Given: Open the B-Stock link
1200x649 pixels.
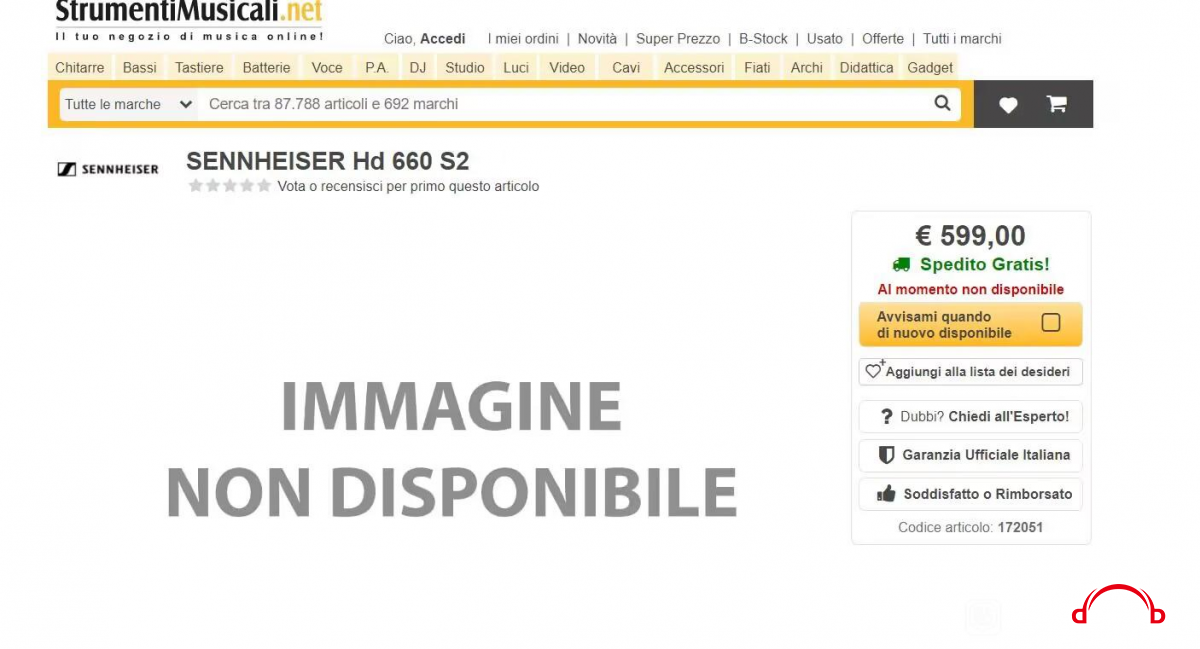Looking at the screenshot, I should 763,39.
